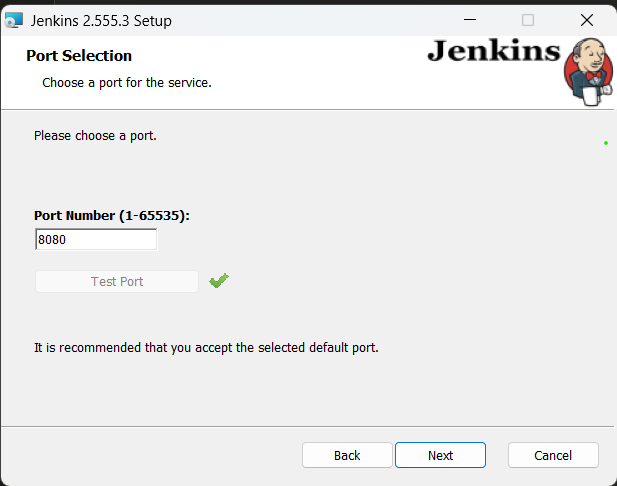The height and width of the screenshot is (486, 617).
Task: Click the Next button
Action: [x=440, y=455]
